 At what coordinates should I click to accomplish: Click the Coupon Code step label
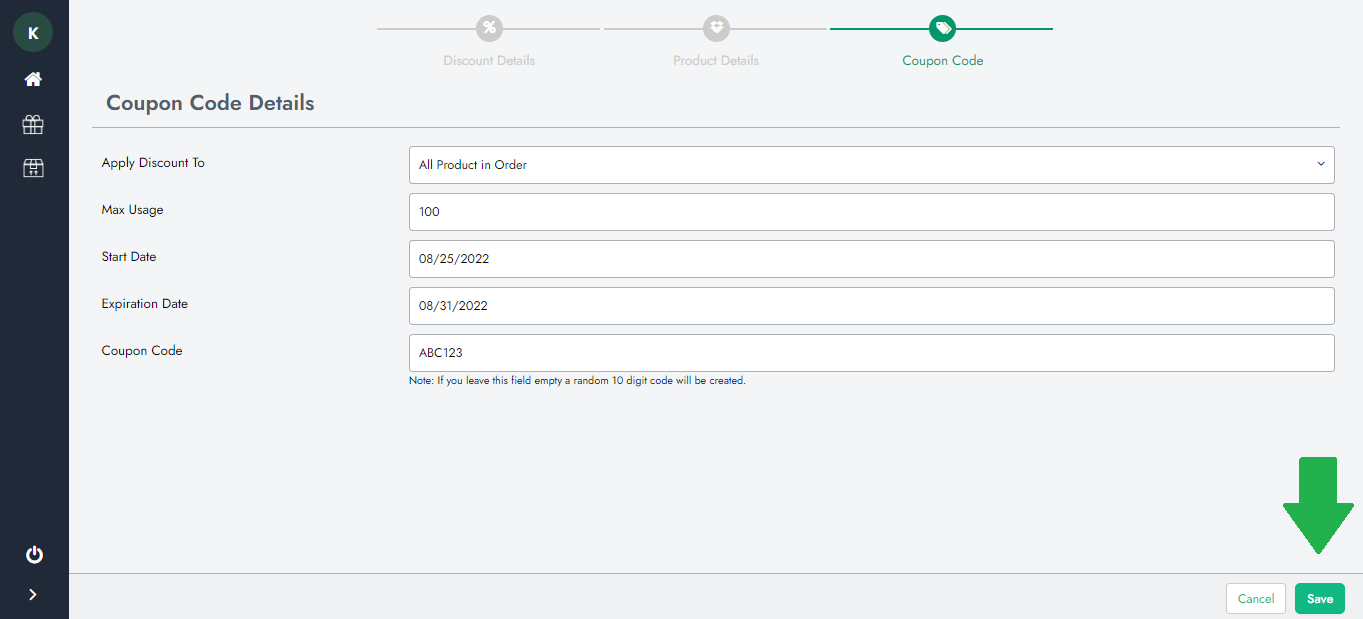pos(942,61)
